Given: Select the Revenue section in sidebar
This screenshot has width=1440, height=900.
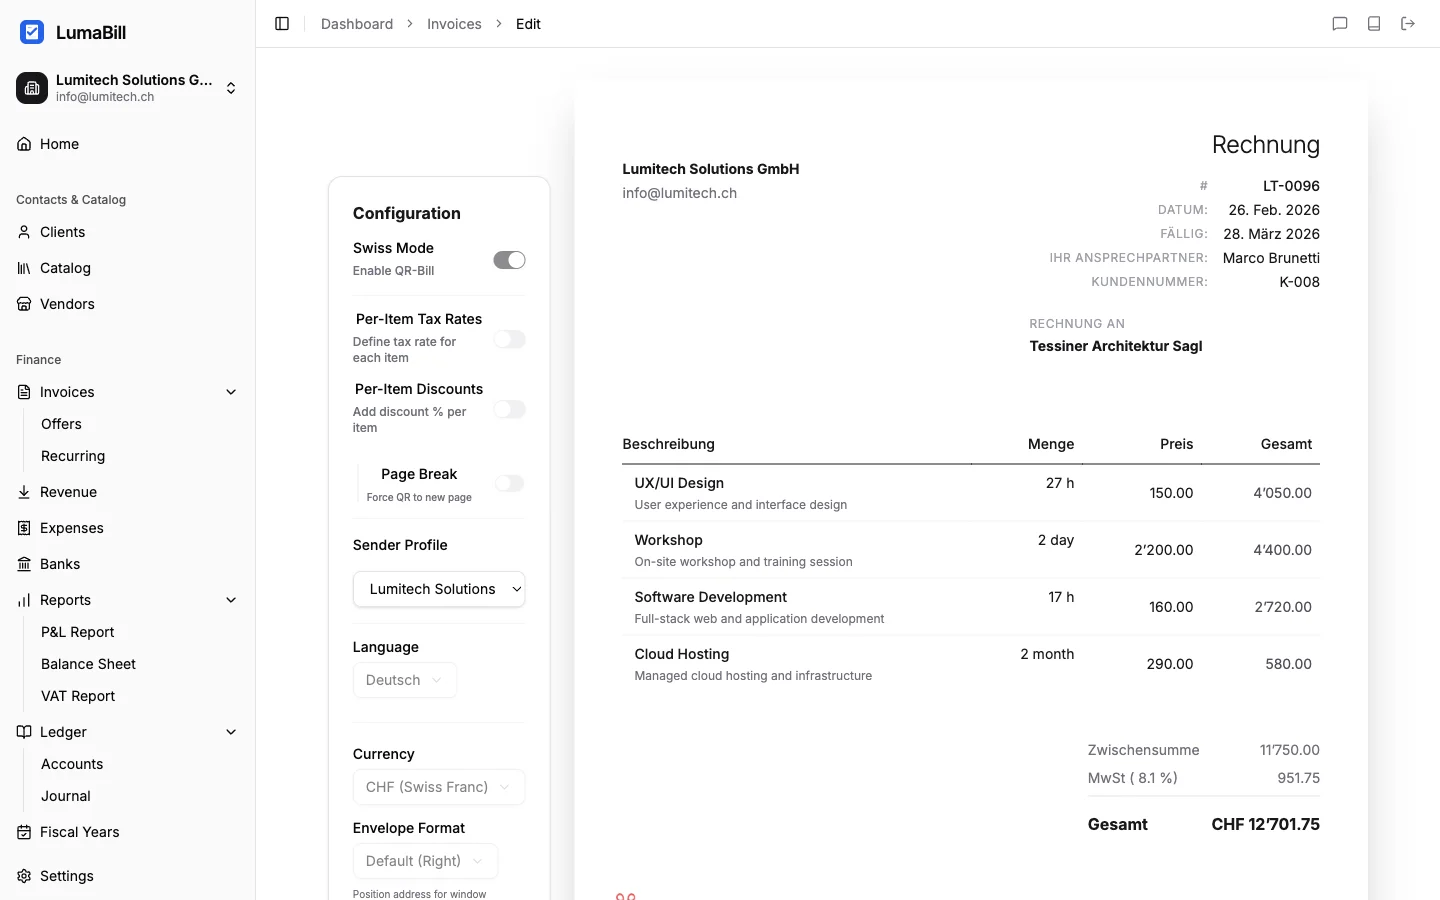Looking at the screenshot, I should pyautogui.click(x=69, y=492).
